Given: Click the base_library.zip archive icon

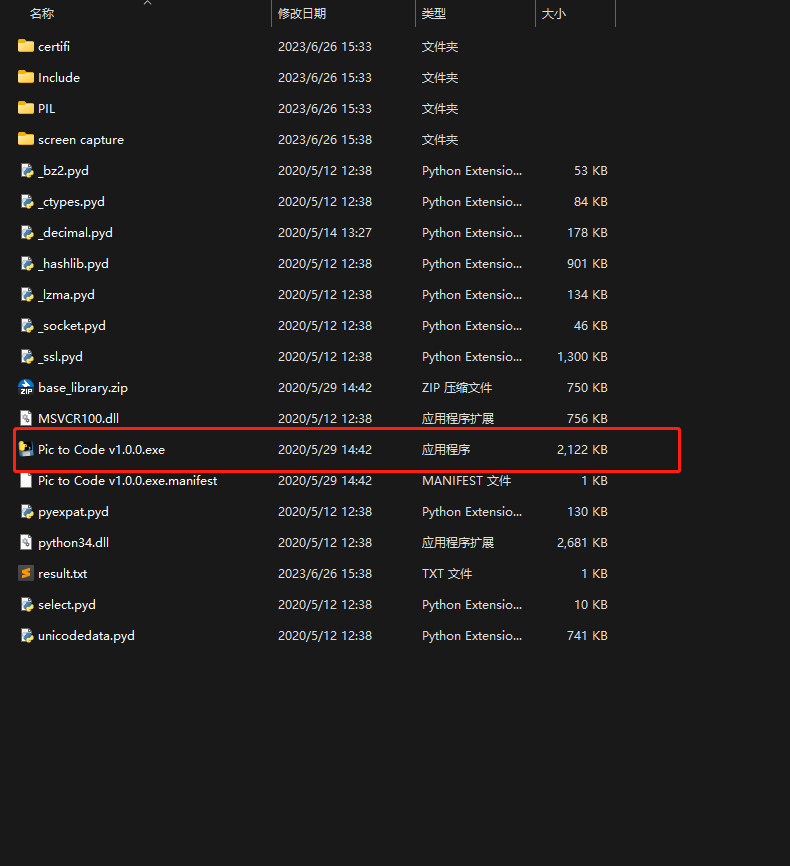Looking at the screenshot, I should pos(26,387).
